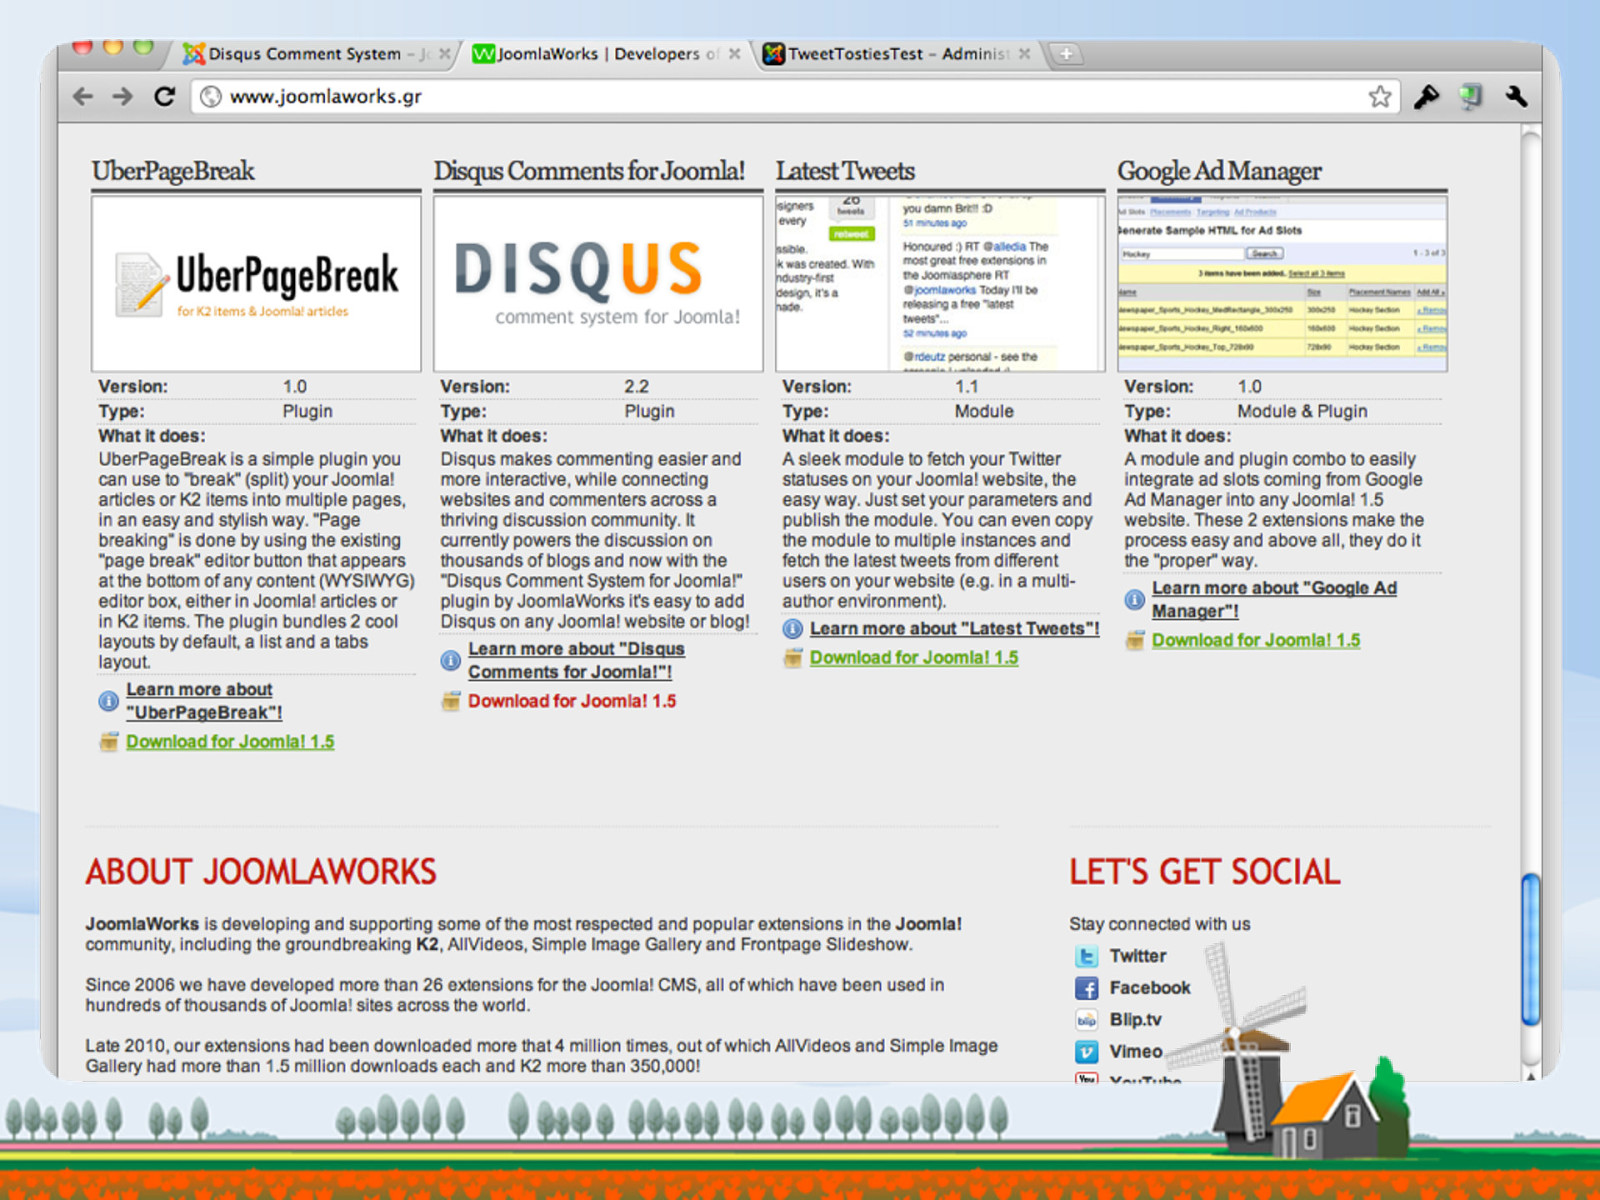This screenshot has height=1200, width=1600.
Task: Click the vertical scrollbar thumb
Action: 1530,949
